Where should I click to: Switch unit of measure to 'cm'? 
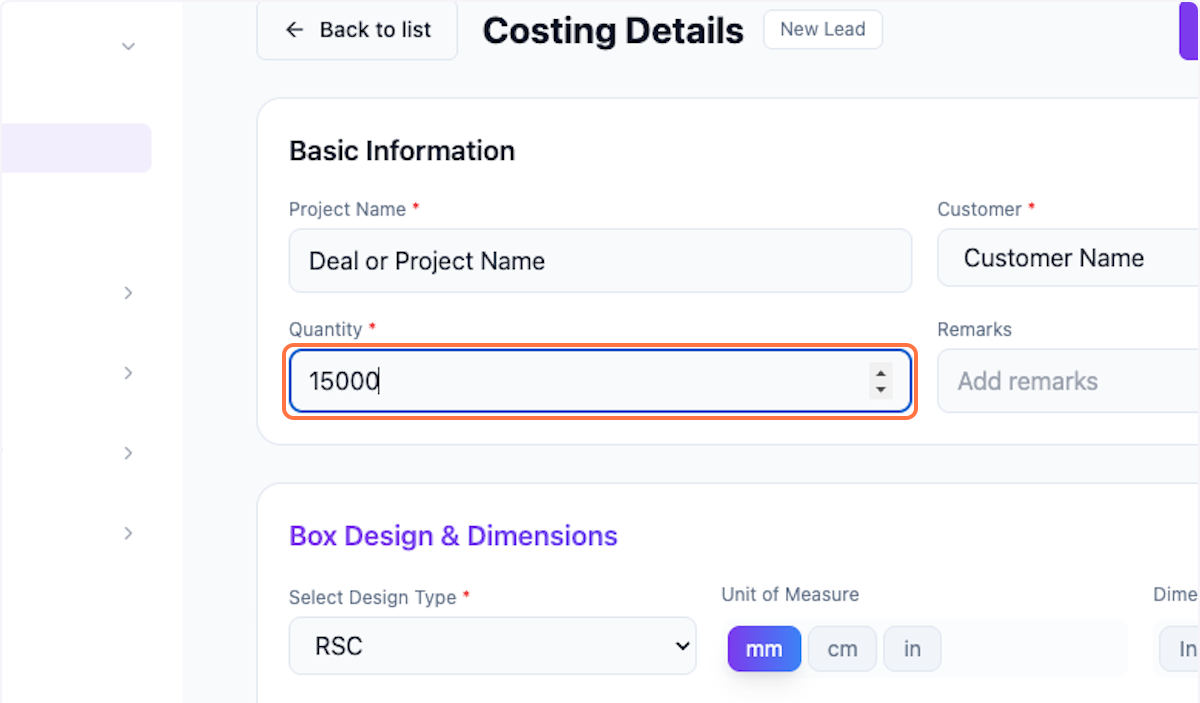(842, 648)
